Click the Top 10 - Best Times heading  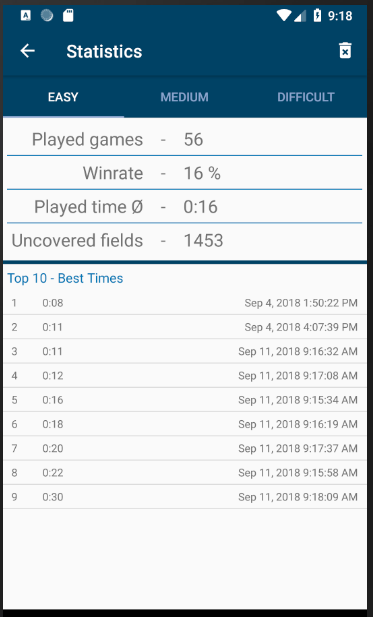pos(65,278)
